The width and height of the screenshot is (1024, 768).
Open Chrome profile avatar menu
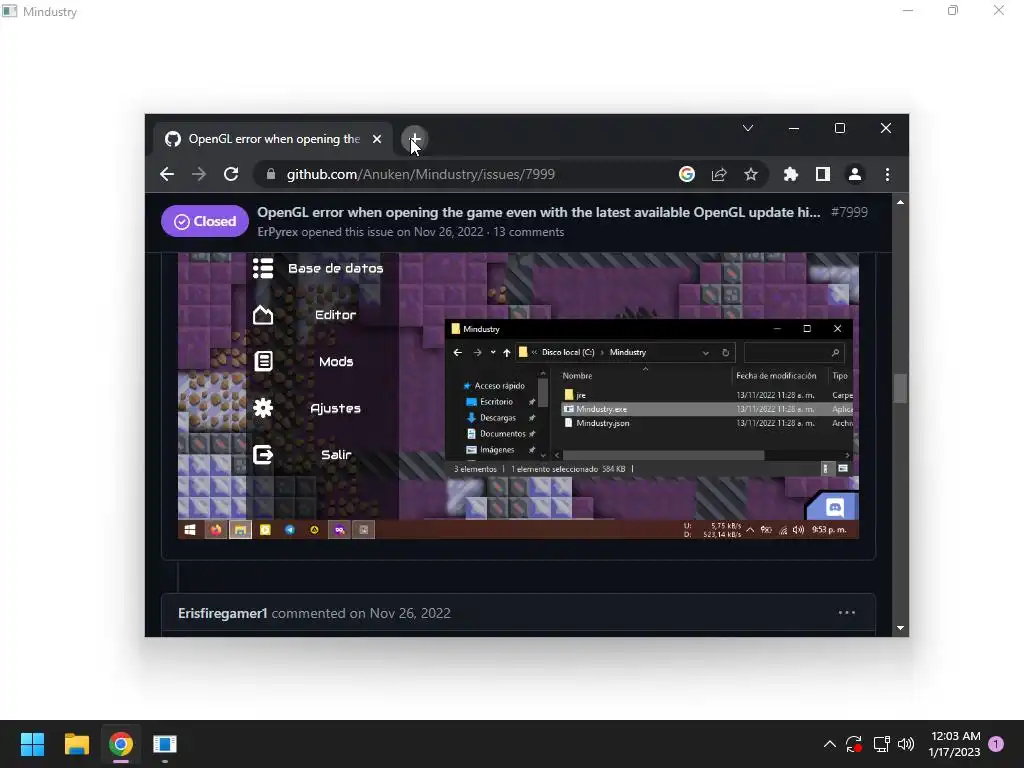point(855,174)
